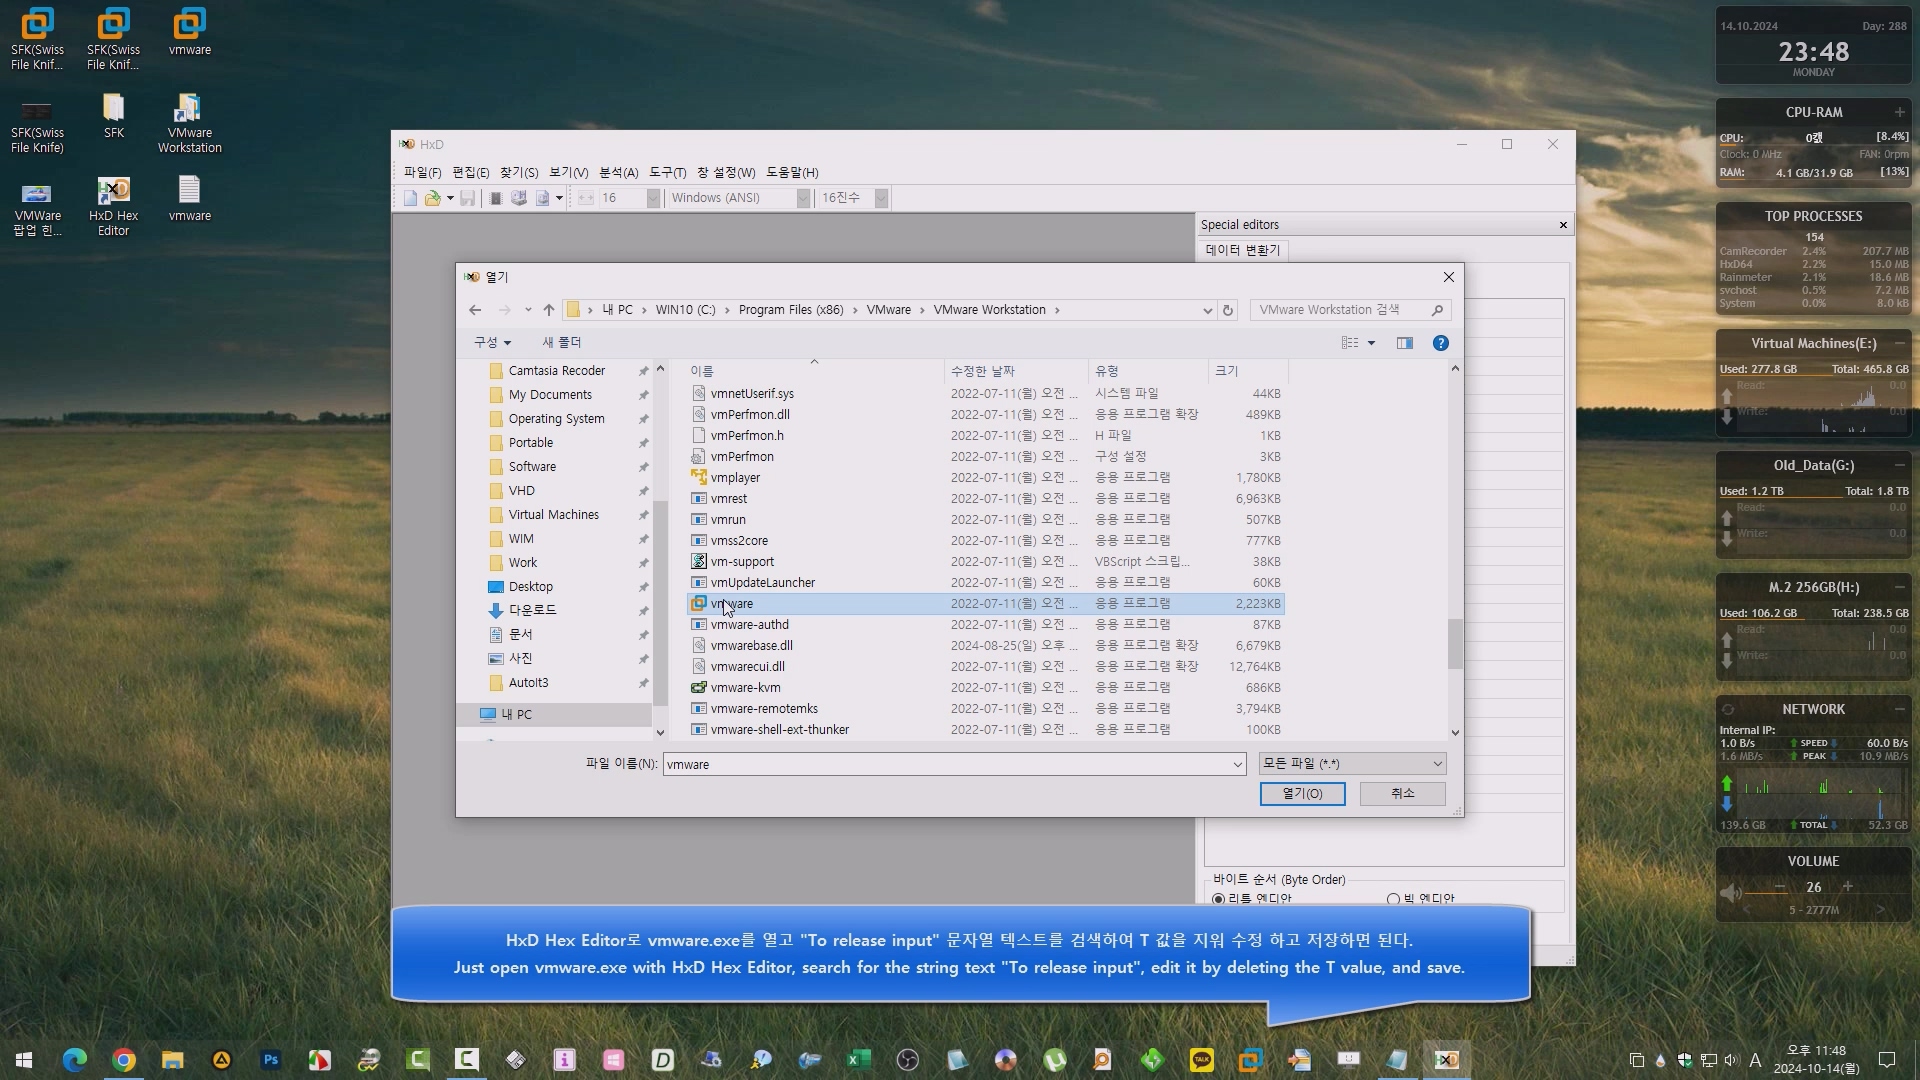This screenshot has width=1920, height=1080.
Task: Open HxD Hex Editor desktop shortcut
Action: point(113,206)
